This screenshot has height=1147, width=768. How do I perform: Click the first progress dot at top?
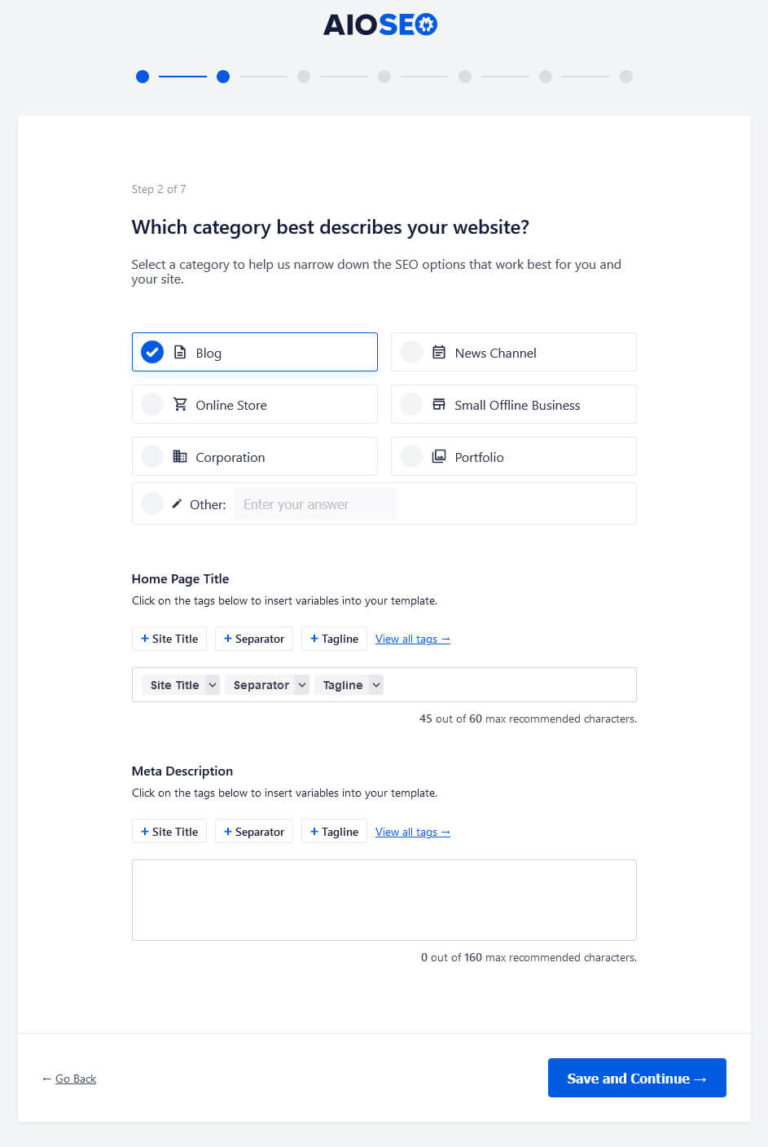[143, 75]
